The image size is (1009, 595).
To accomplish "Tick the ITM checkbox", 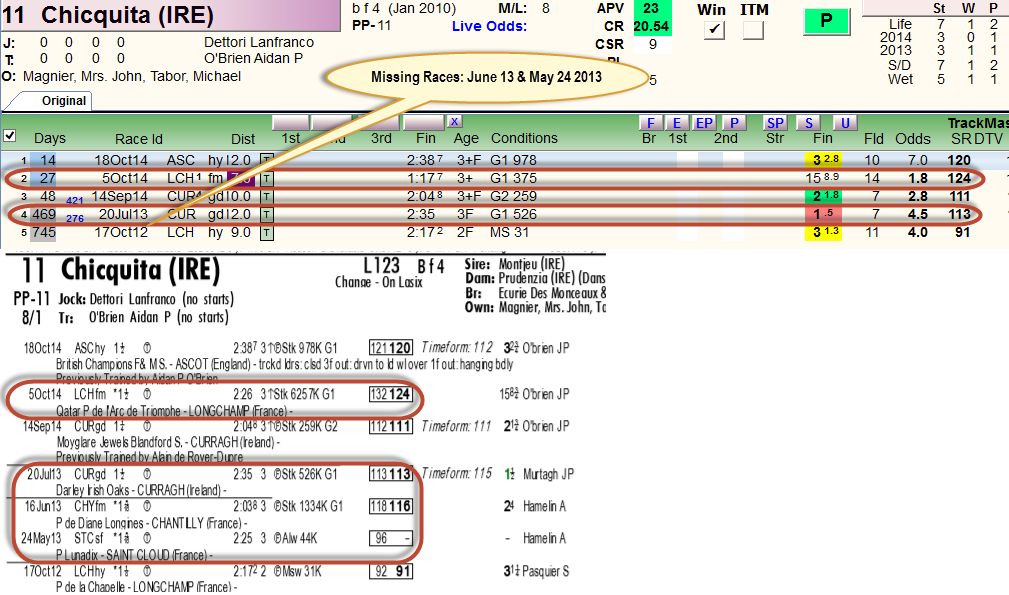I will coord(753,30).
